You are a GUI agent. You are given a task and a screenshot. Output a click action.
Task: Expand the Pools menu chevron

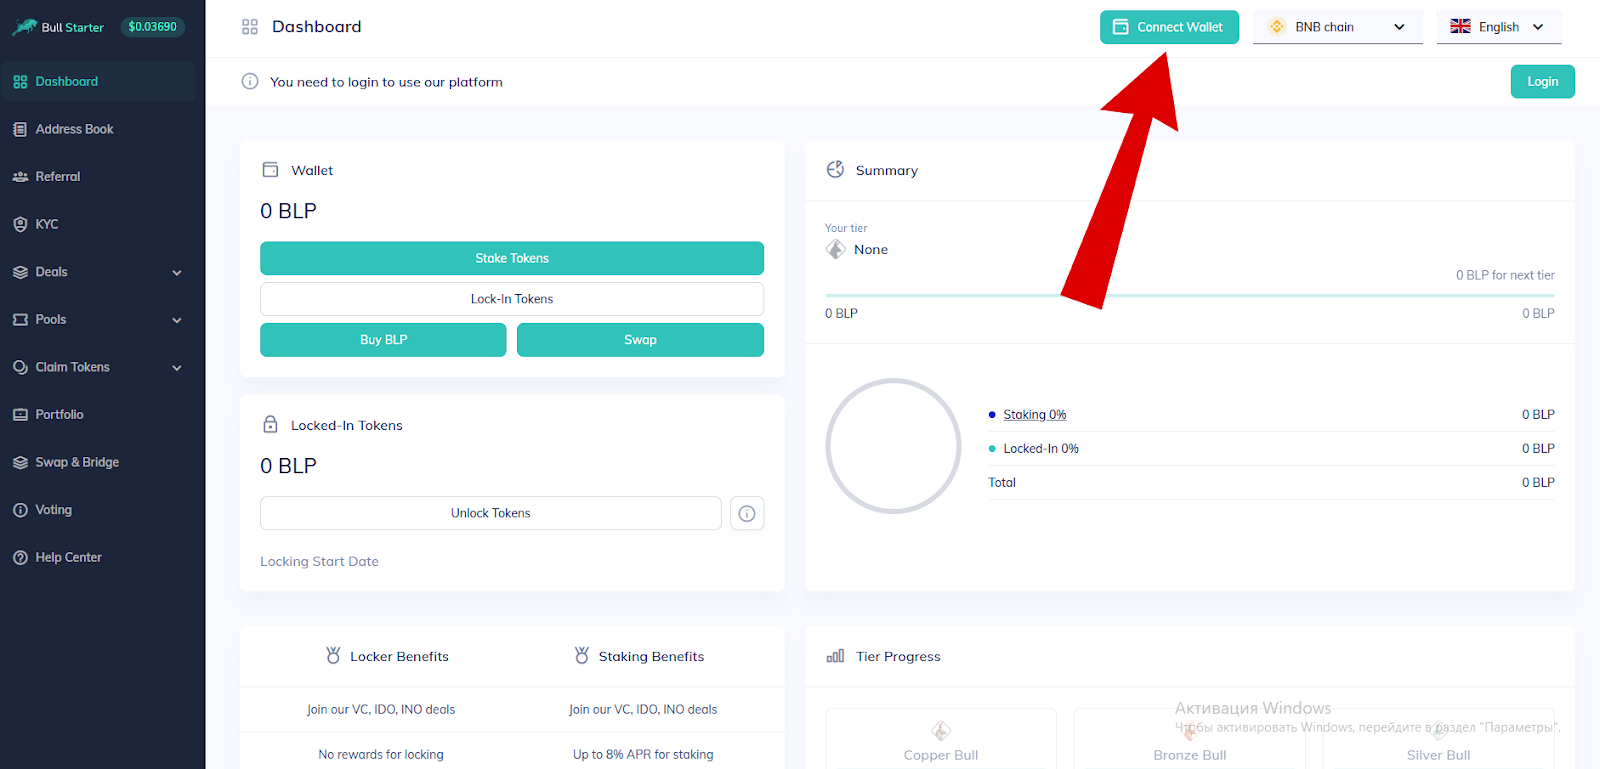click(x=177, y=320)
